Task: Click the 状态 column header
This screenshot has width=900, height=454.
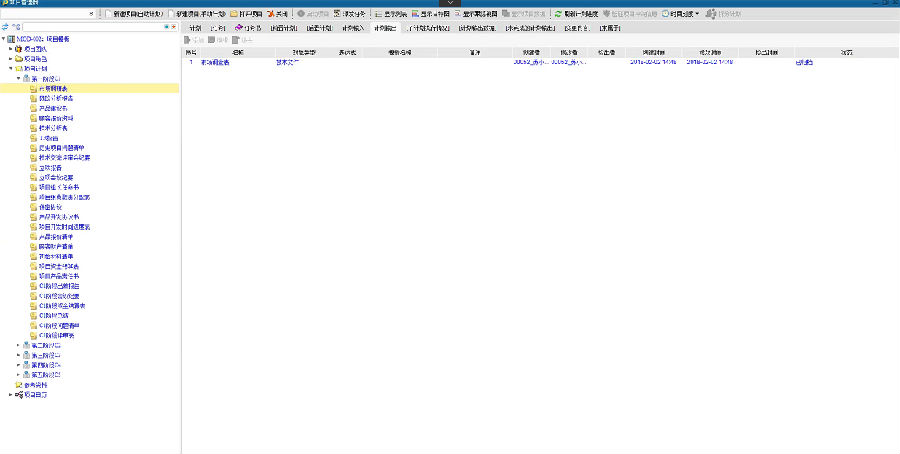Action: (847, 52)
